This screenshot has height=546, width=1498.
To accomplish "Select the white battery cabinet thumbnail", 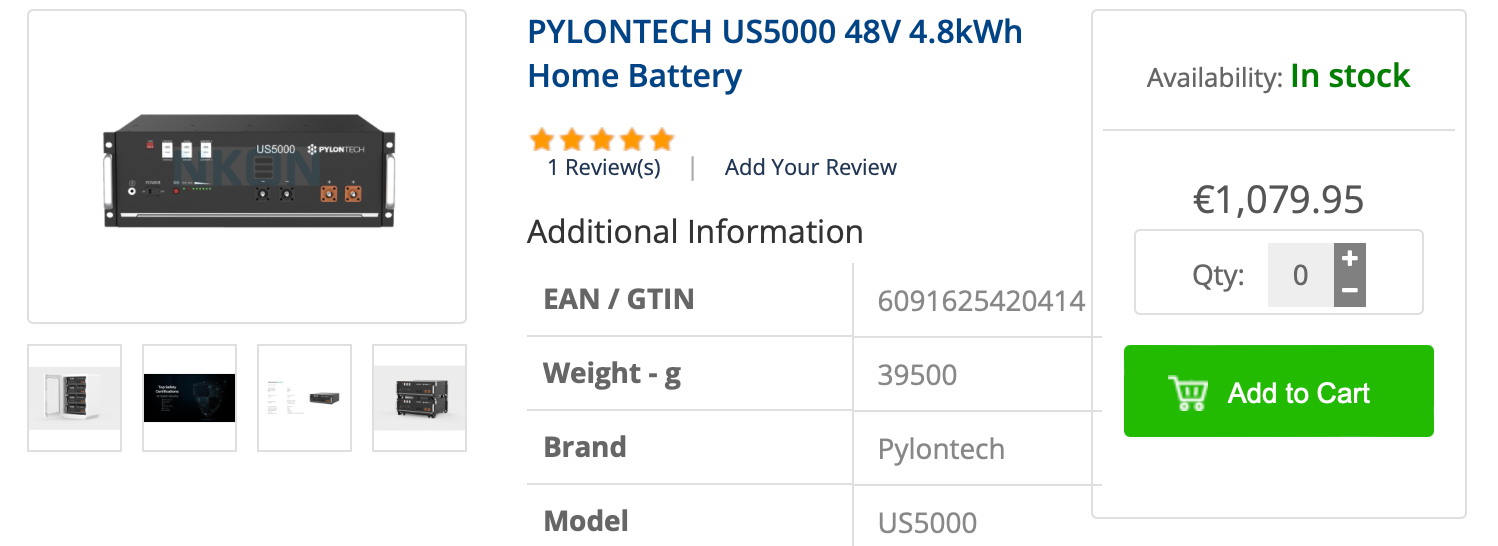I will point(75,398).
